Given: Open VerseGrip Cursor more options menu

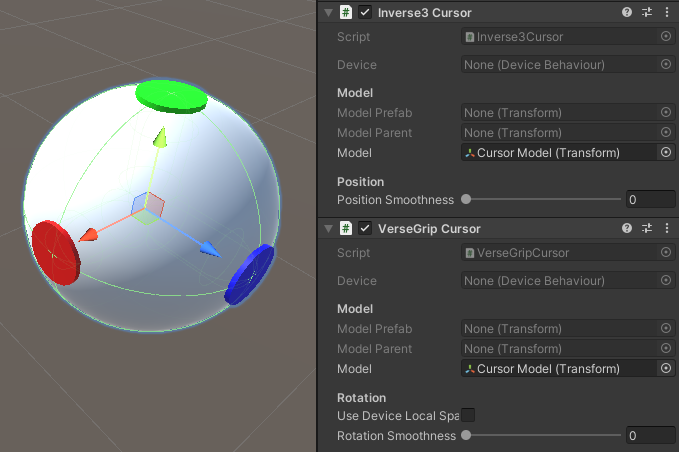Looking at the screenshot, I should coord(667,229).
